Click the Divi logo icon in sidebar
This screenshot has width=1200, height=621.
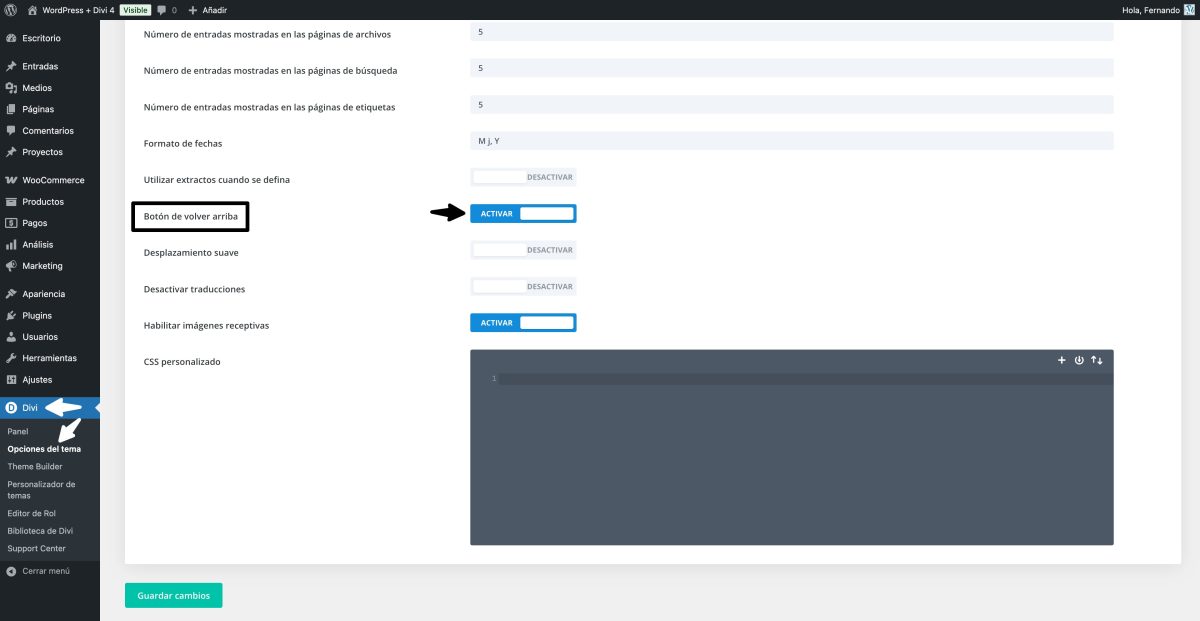point(11,408)
